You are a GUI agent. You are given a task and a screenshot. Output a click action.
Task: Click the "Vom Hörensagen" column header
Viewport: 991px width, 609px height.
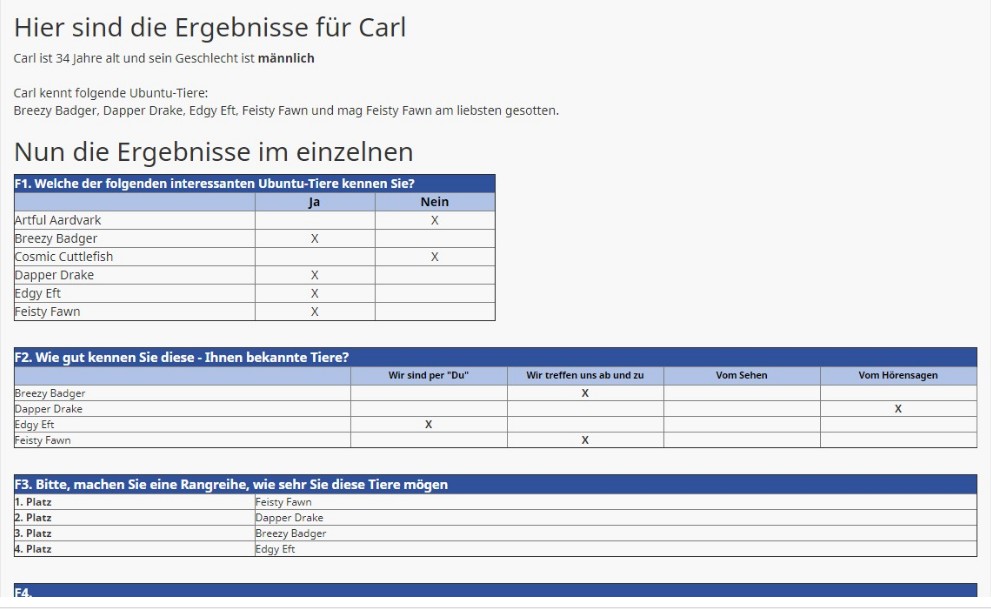pyautogui.click(x=898, y=375)
